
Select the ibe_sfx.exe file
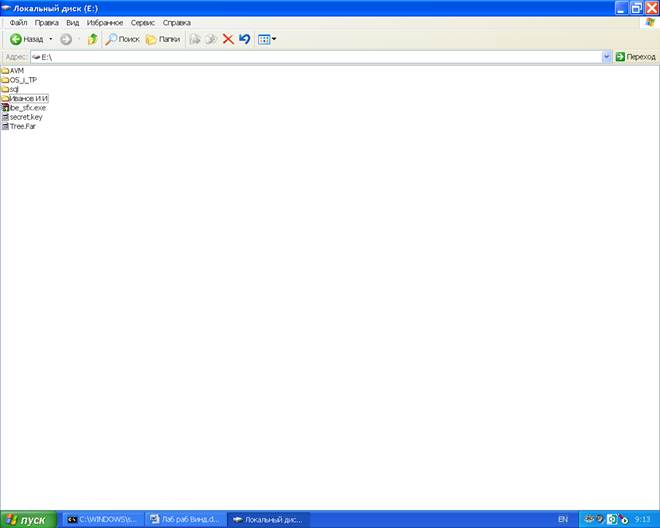click(x=24, y=108)
